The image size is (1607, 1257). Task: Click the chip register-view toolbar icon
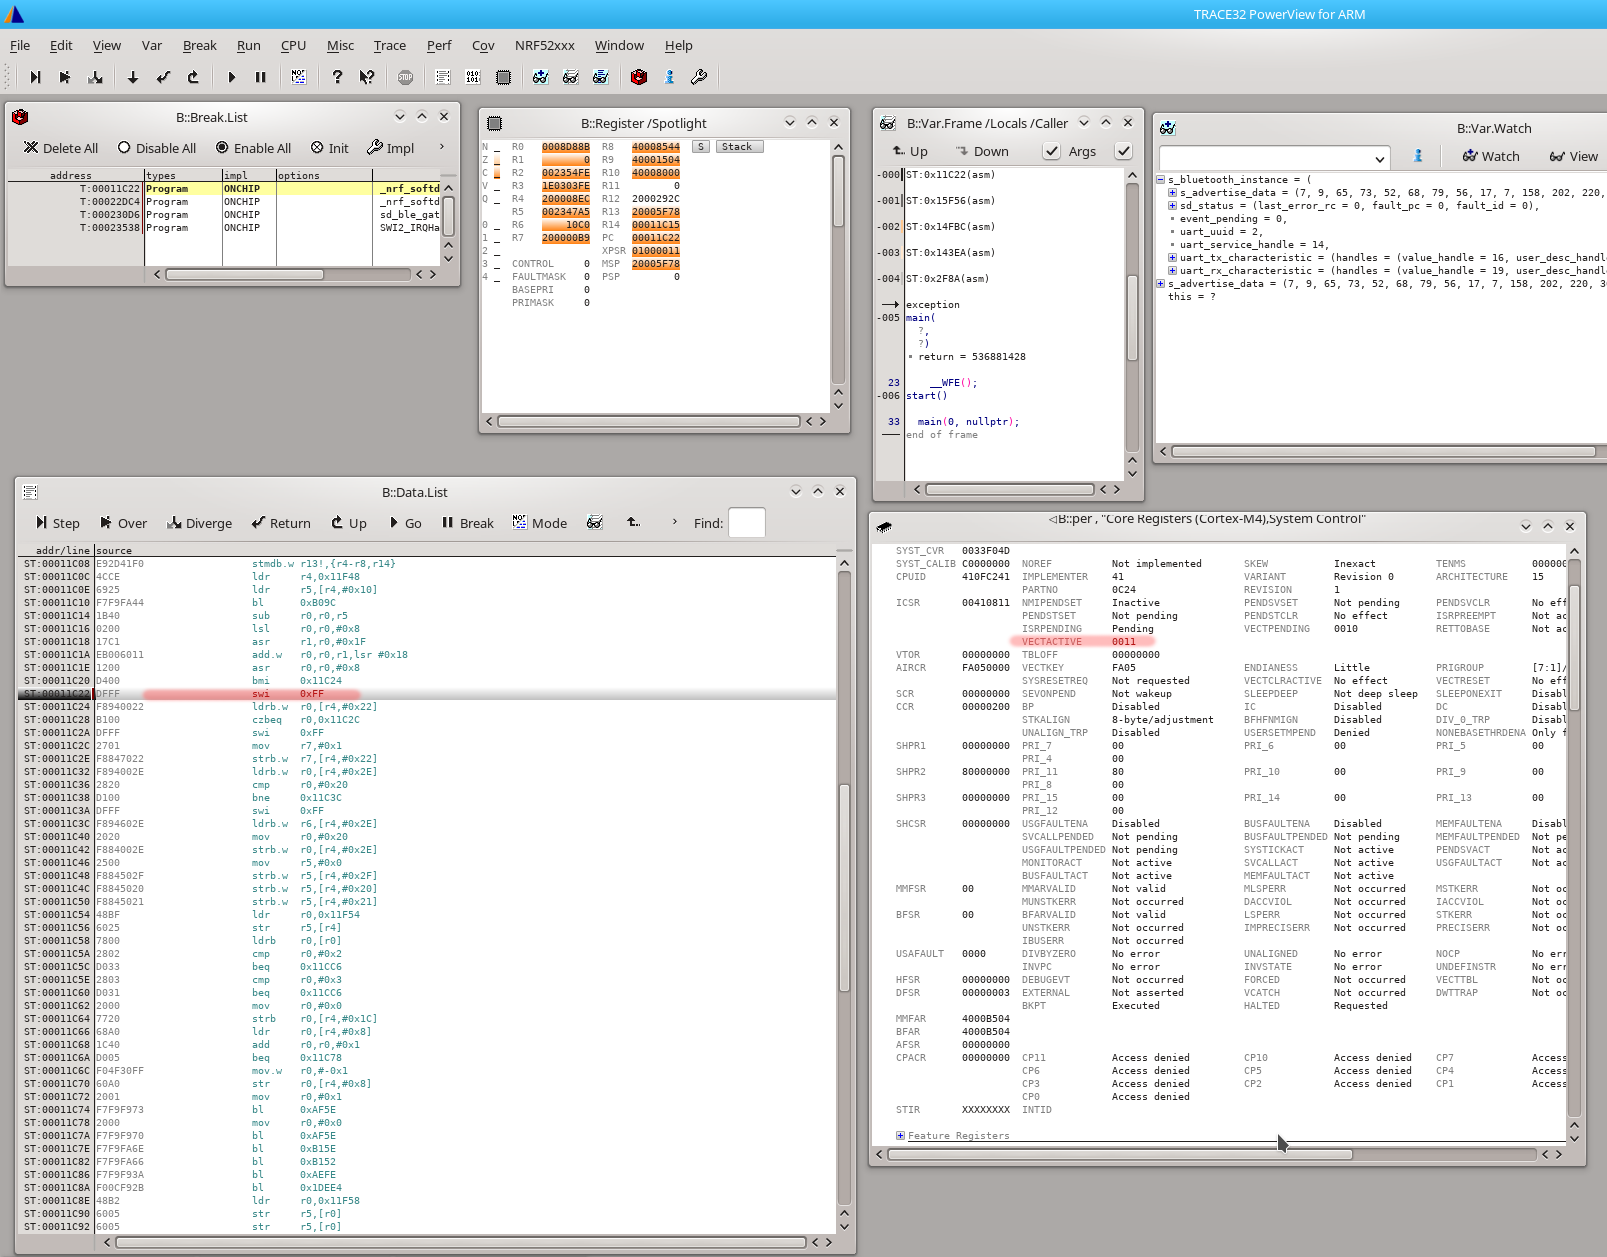coord(504,77)
